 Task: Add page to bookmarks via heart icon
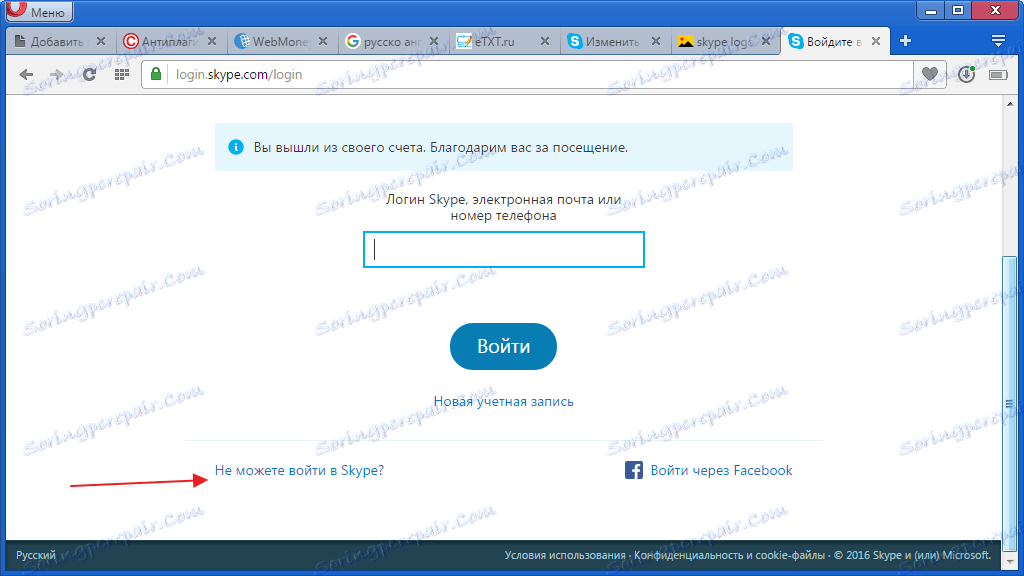coord(929,74)
